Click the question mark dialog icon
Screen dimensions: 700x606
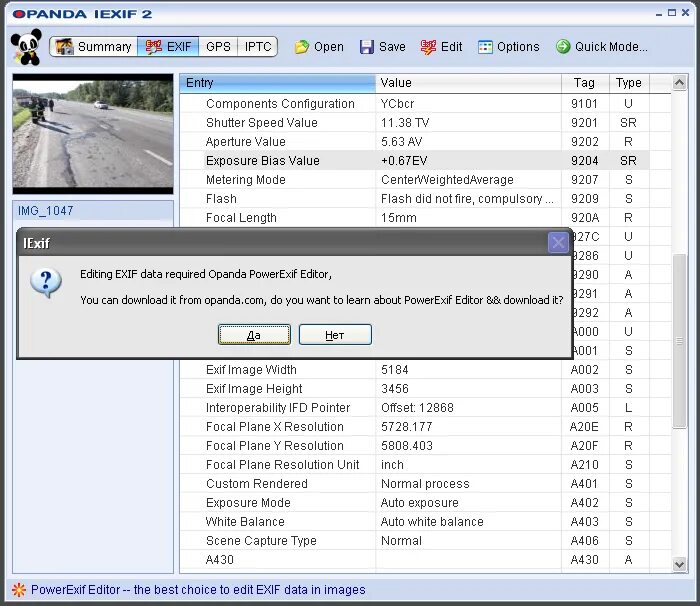click(46, 283)
